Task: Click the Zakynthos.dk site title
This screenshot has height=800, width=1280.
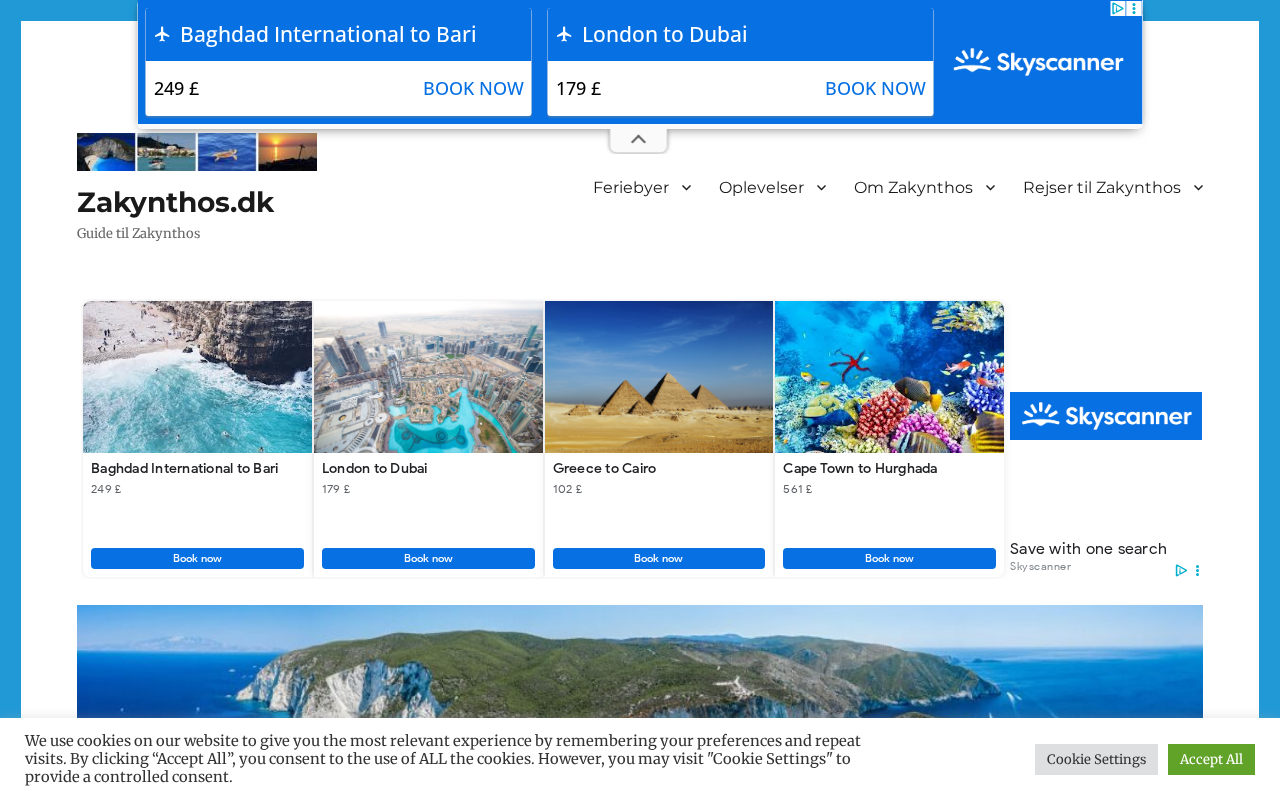Action: coord(175,202)
